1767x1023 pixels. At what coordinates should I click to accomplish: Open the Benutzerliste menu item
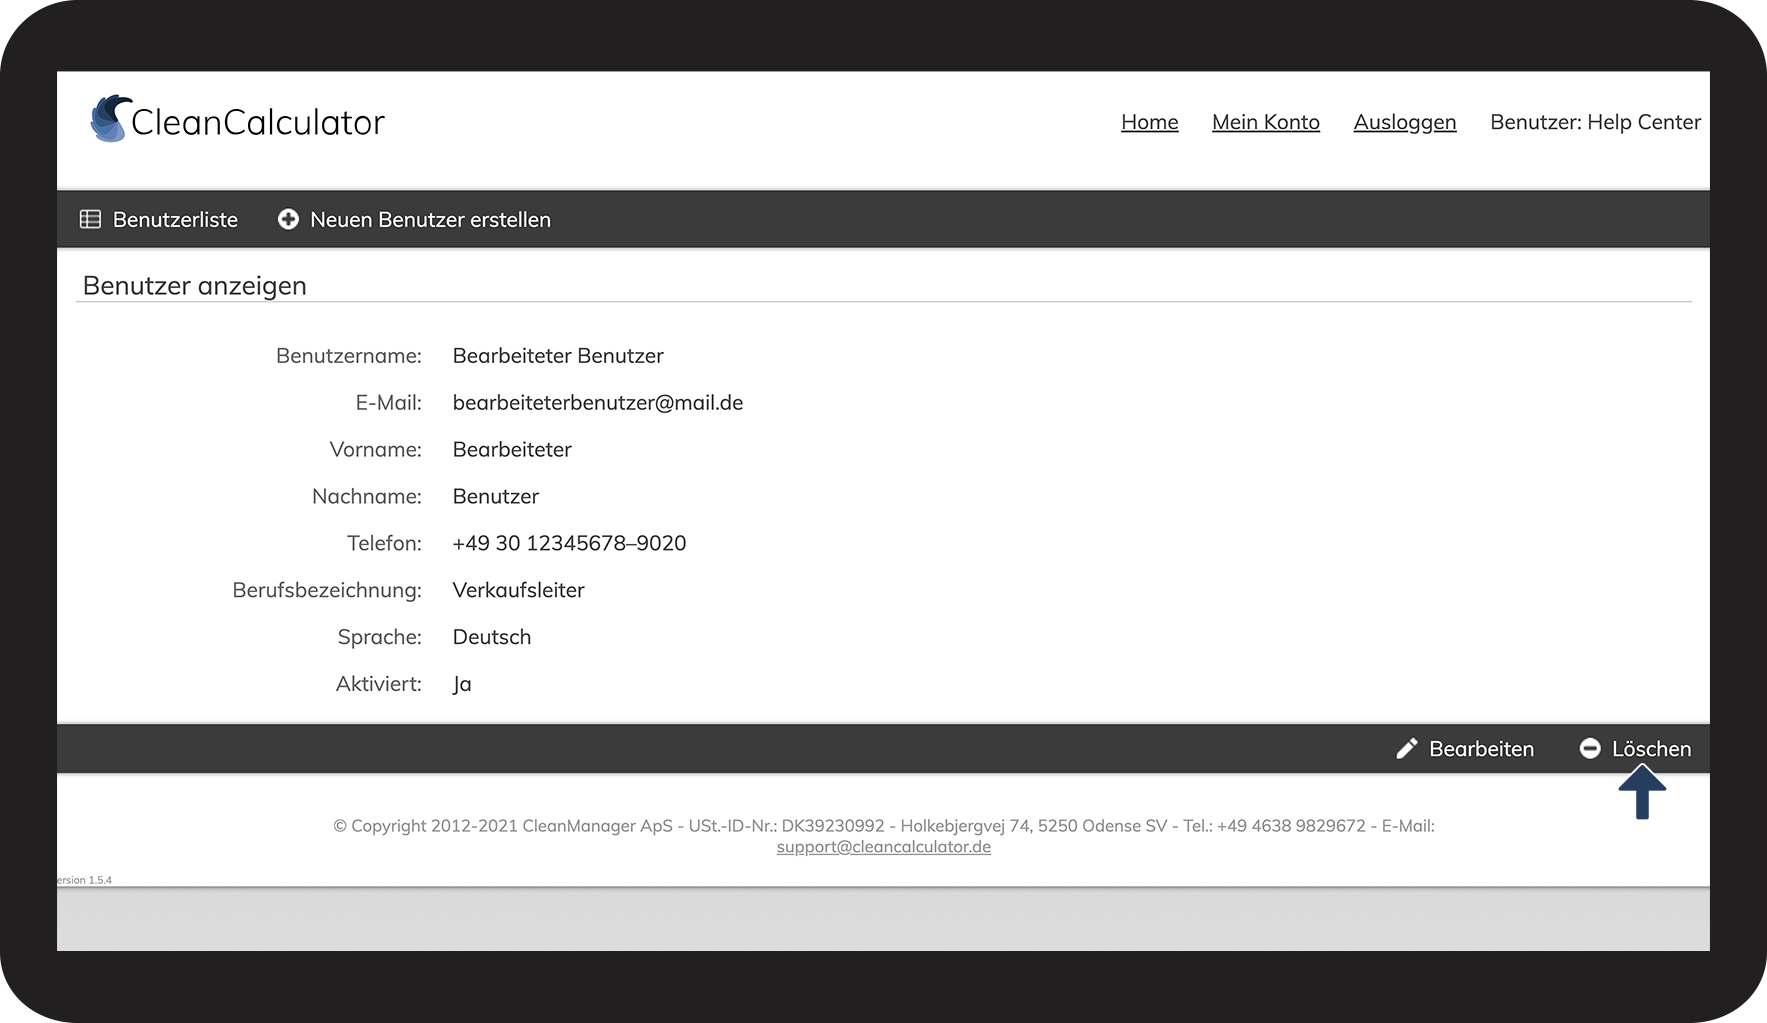pyautogui.click(x=159, y=219)
